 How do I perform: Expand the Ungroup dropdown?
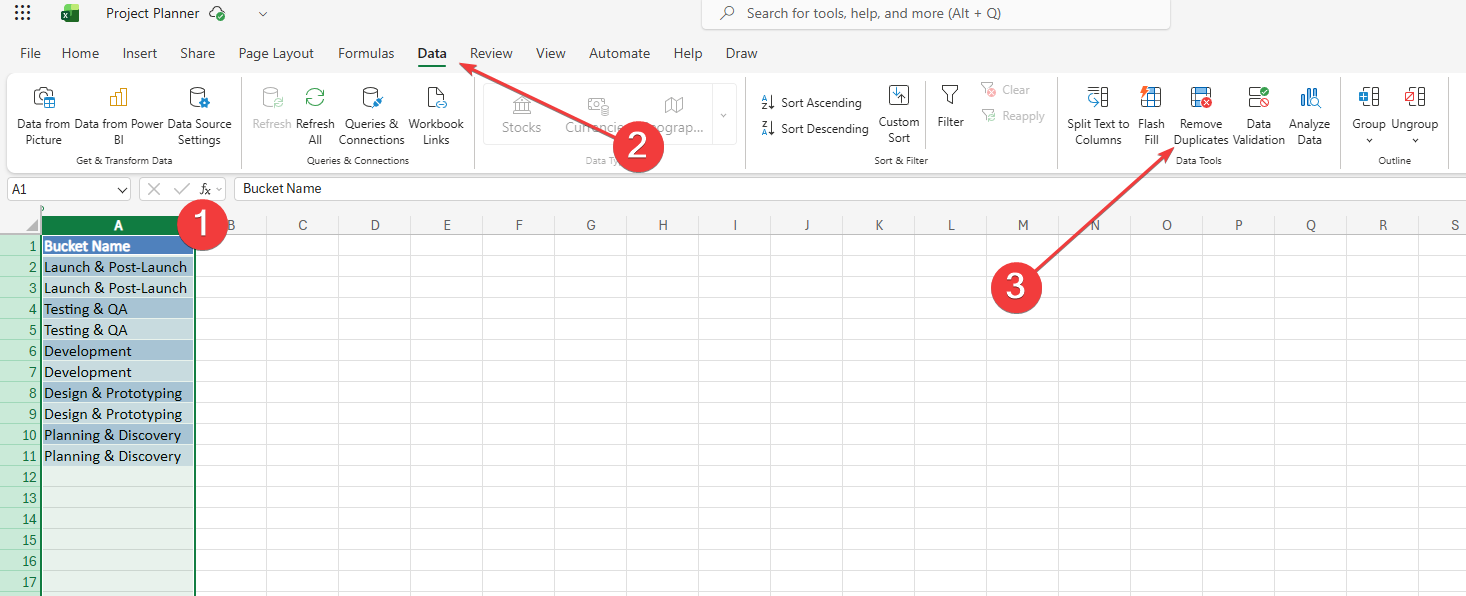[x=1414, y=141]
